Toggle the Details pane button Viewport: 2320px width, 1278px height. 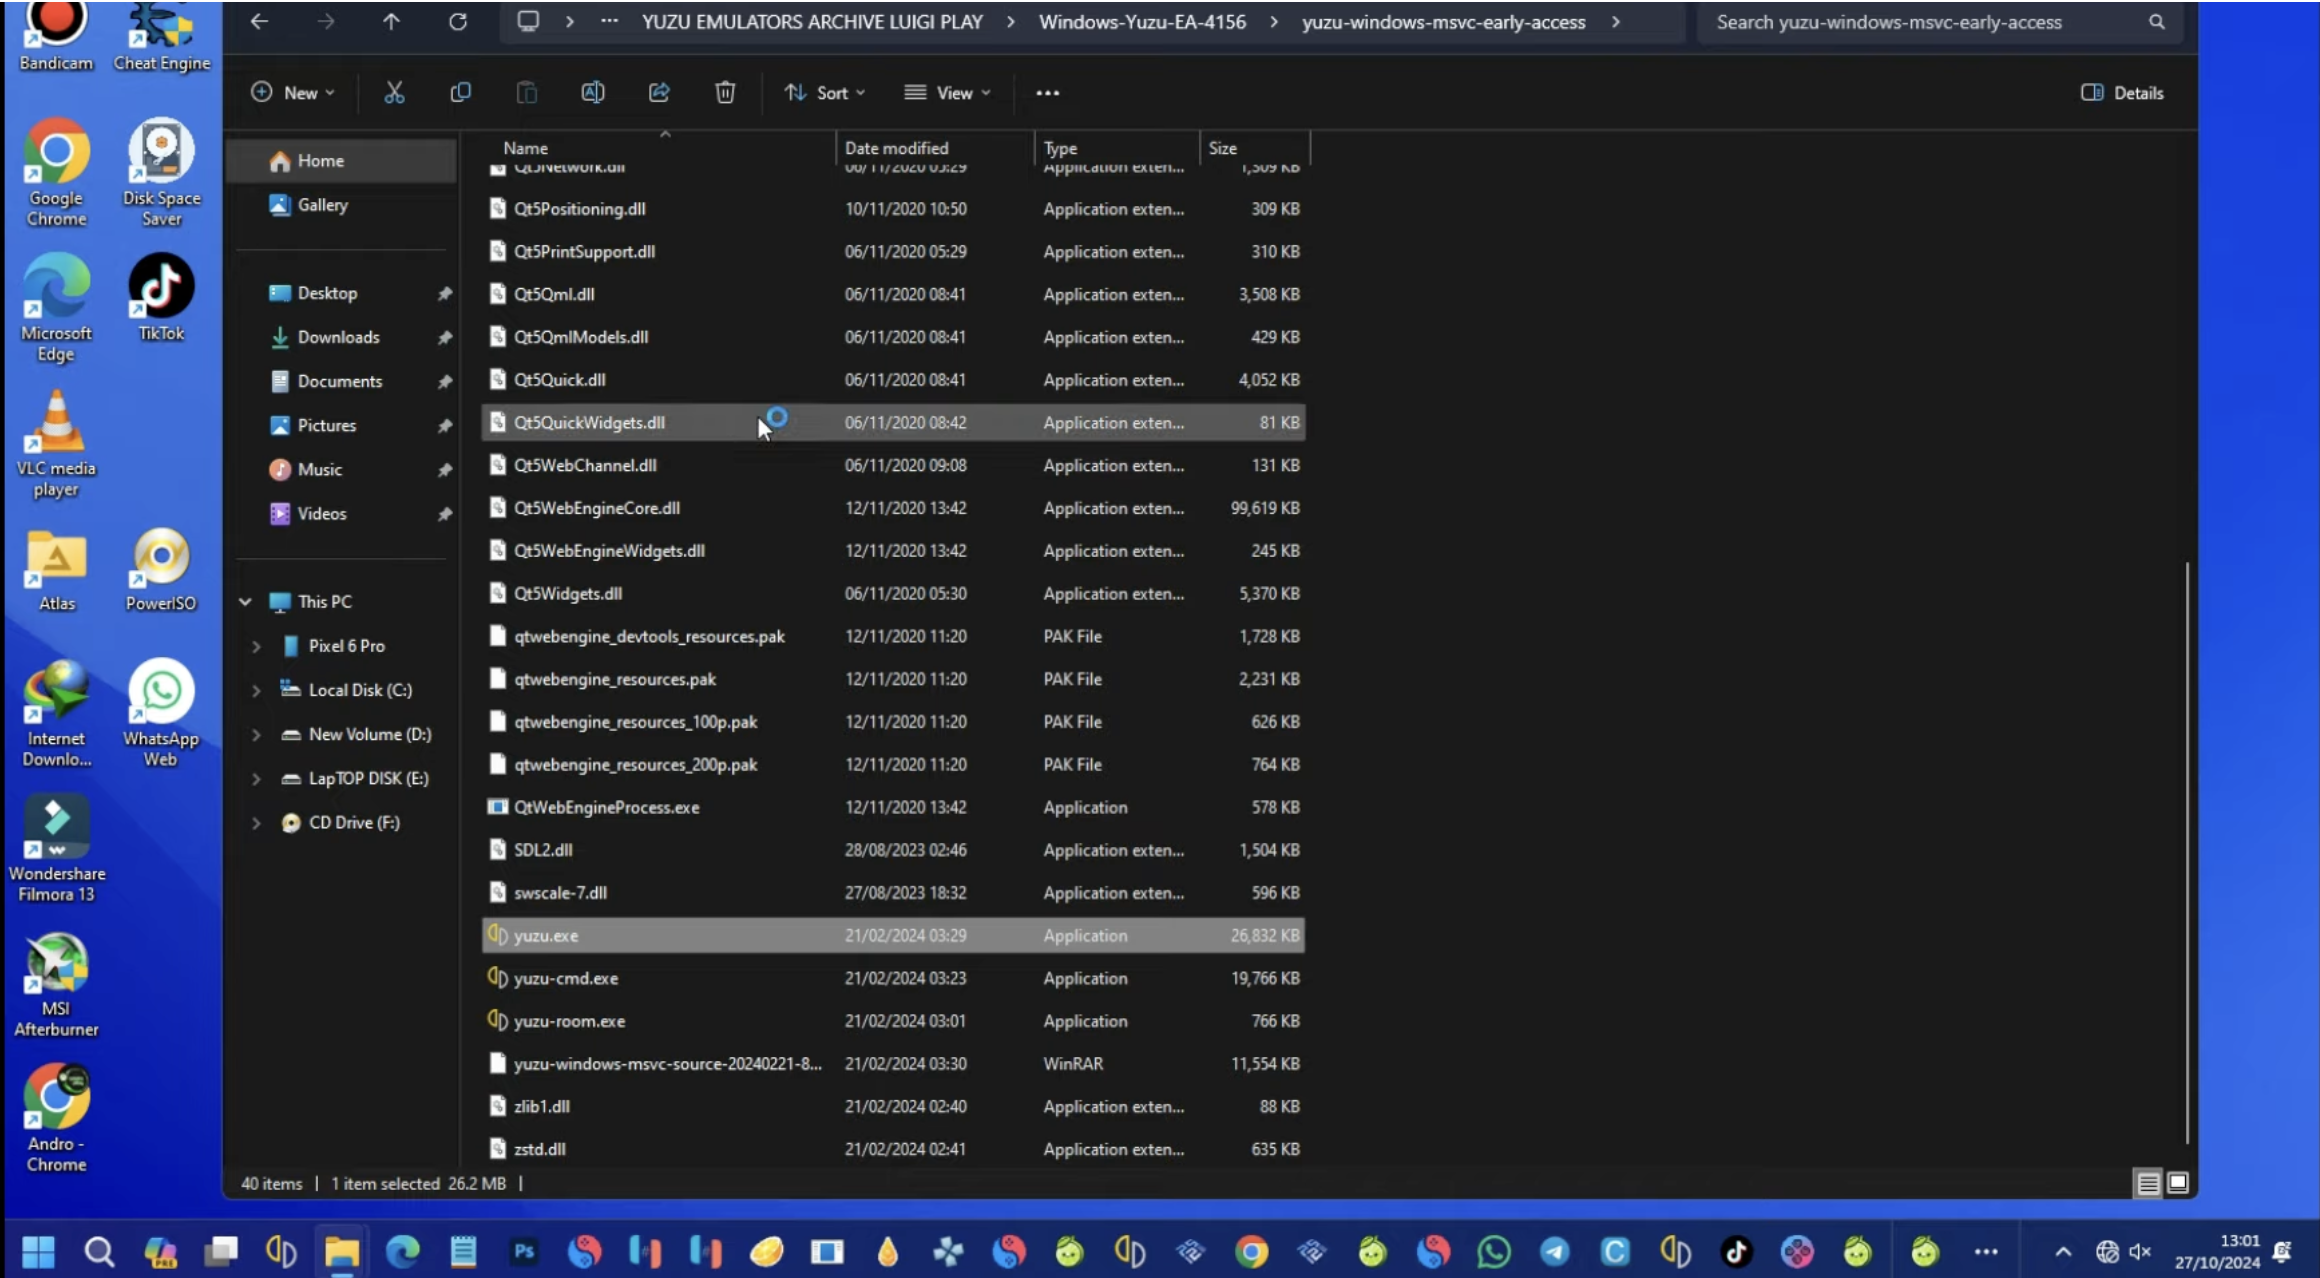pos(2122,93)
